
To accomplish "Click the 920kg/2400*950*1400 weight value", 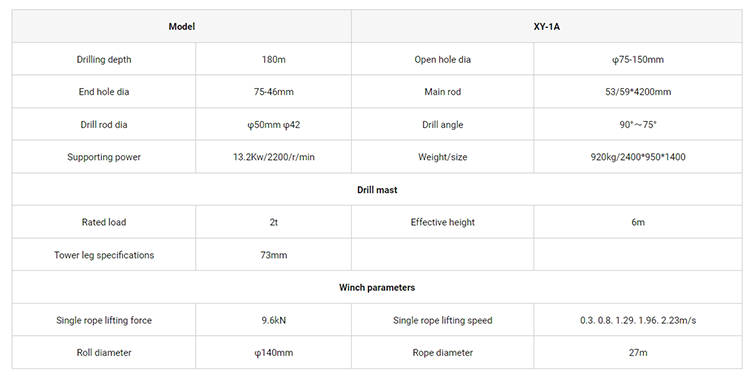I will tap(638, 157).
